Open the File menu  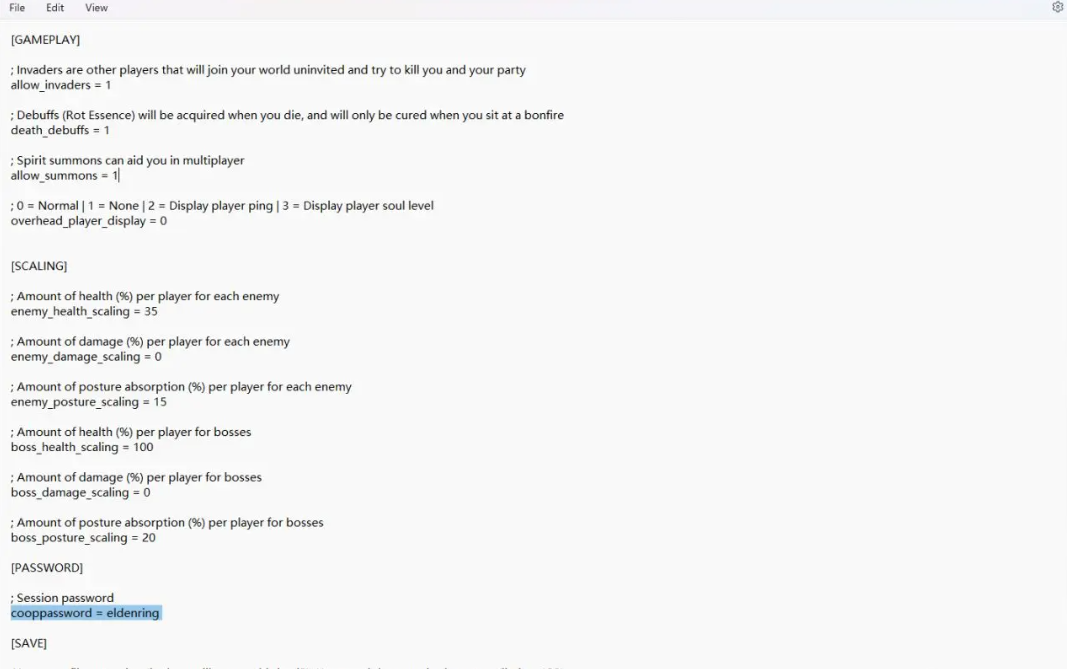click(x=17, y=7)
